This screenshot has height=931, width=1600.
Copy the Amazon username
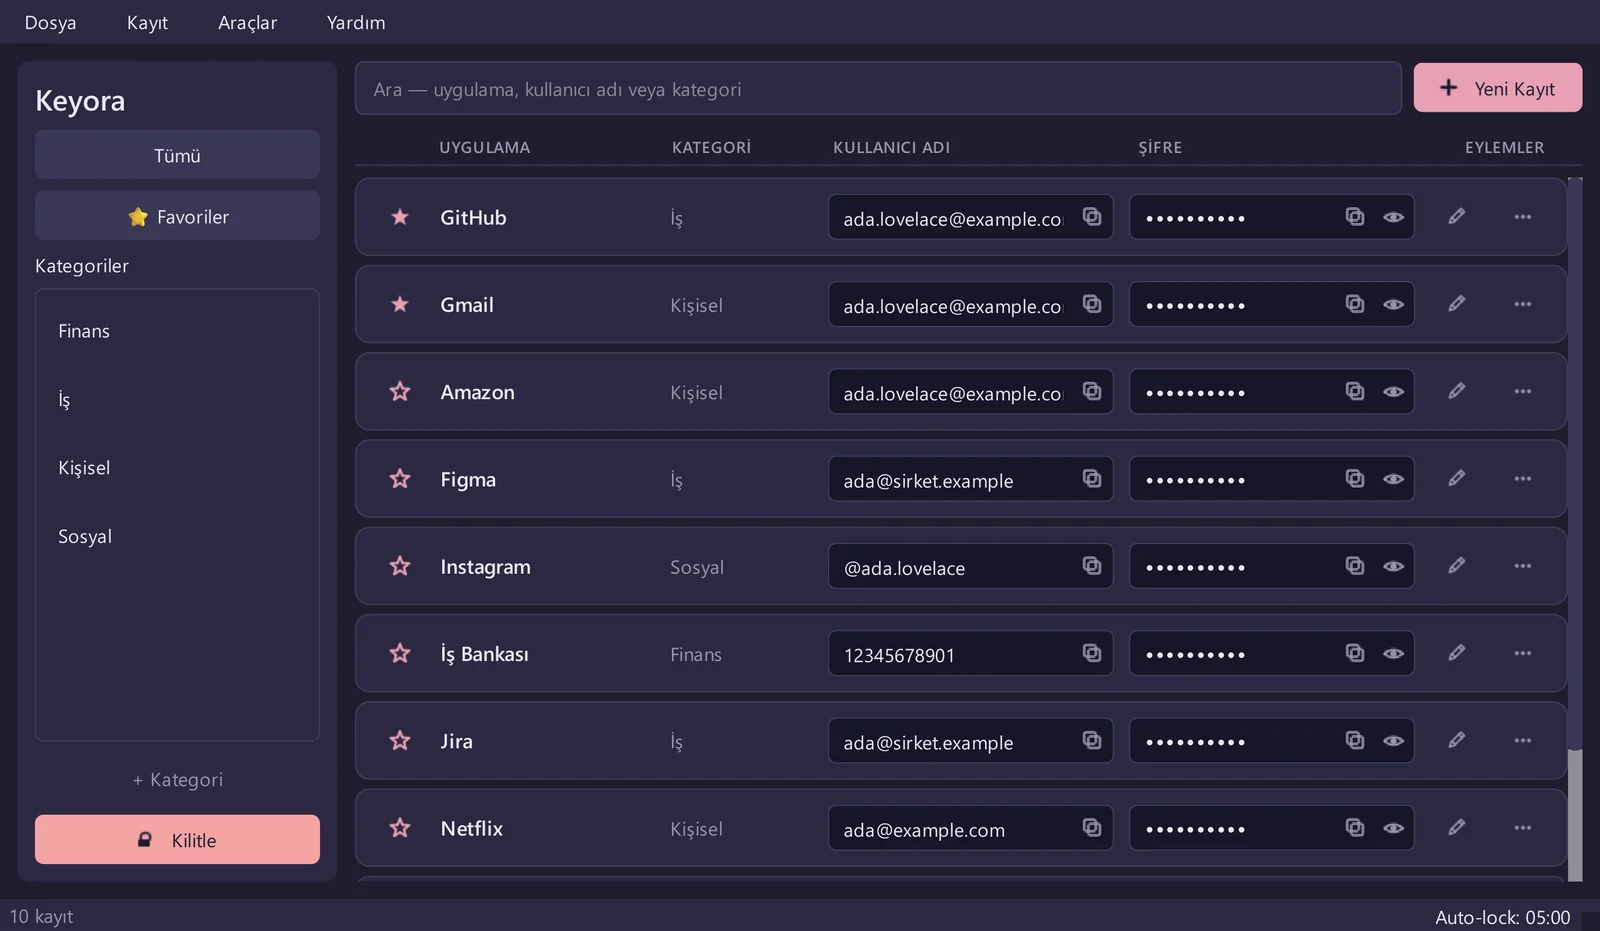[1092, 391]
